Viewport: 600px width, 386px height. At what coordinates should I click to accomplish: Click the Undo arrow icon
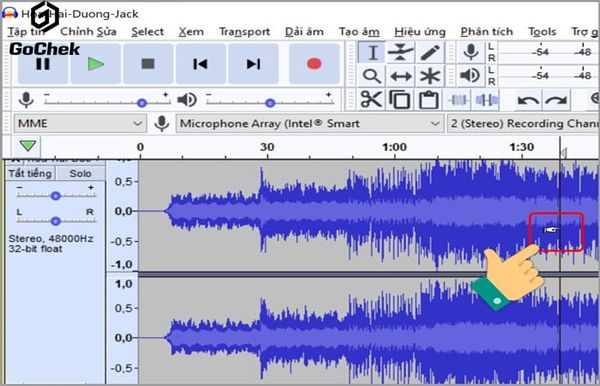(x=528, y=100)
